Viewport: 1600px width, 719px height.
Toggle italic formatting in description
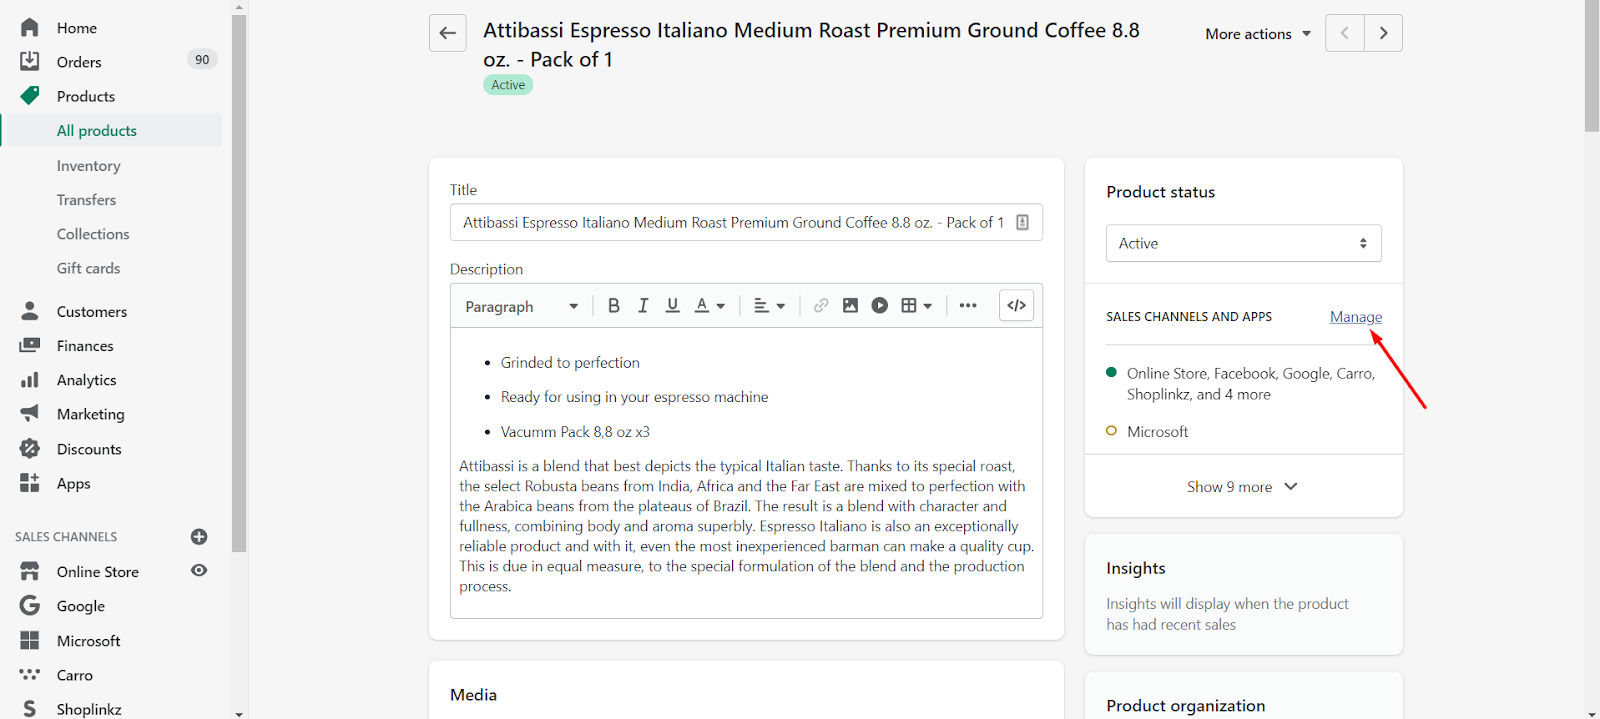click(643, 306)
